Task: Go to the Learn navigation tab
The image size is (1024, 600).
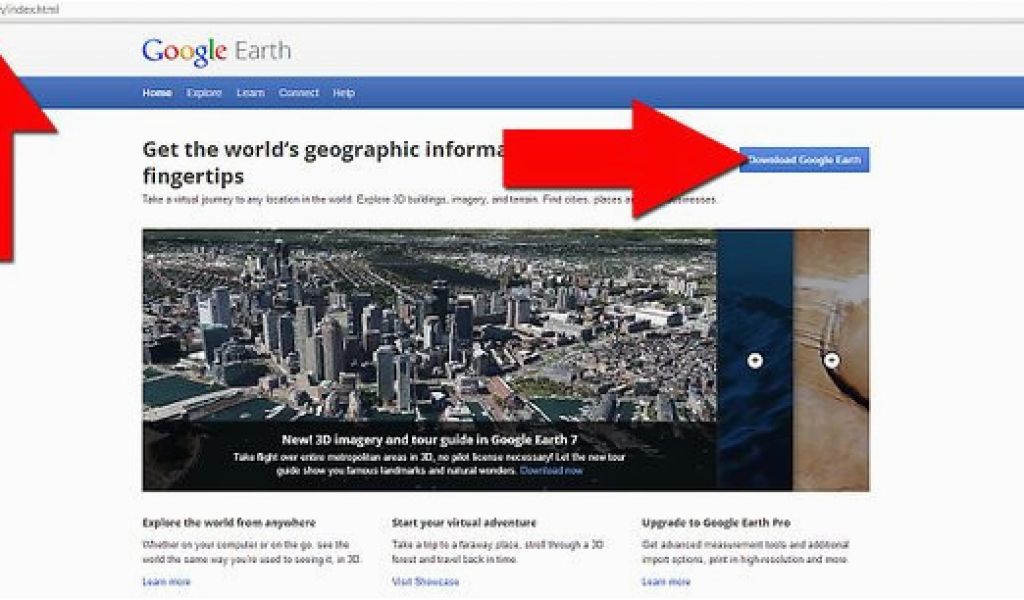Action: point(250,93)
